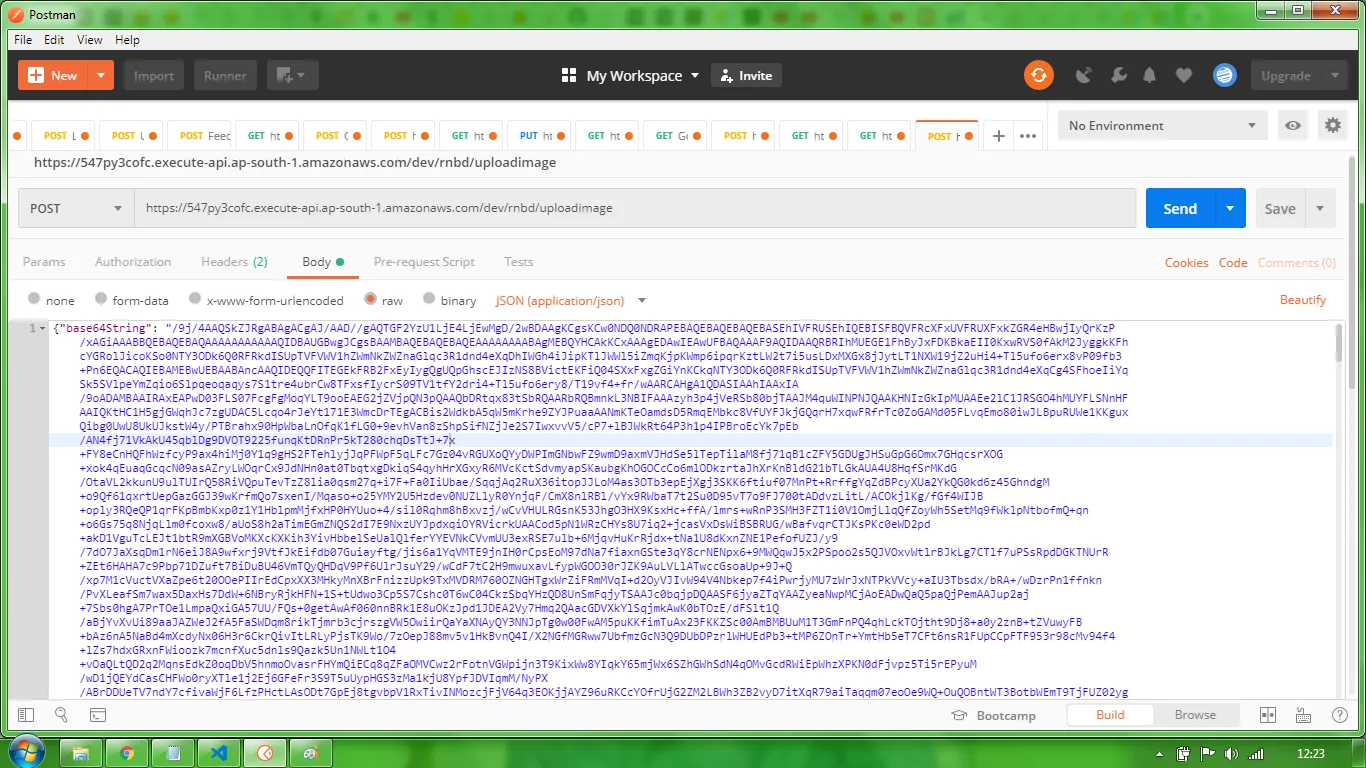Click the new window icon in the toolbar
The height and width of the screenshot is (768, 1366).
tap(285, 75)
